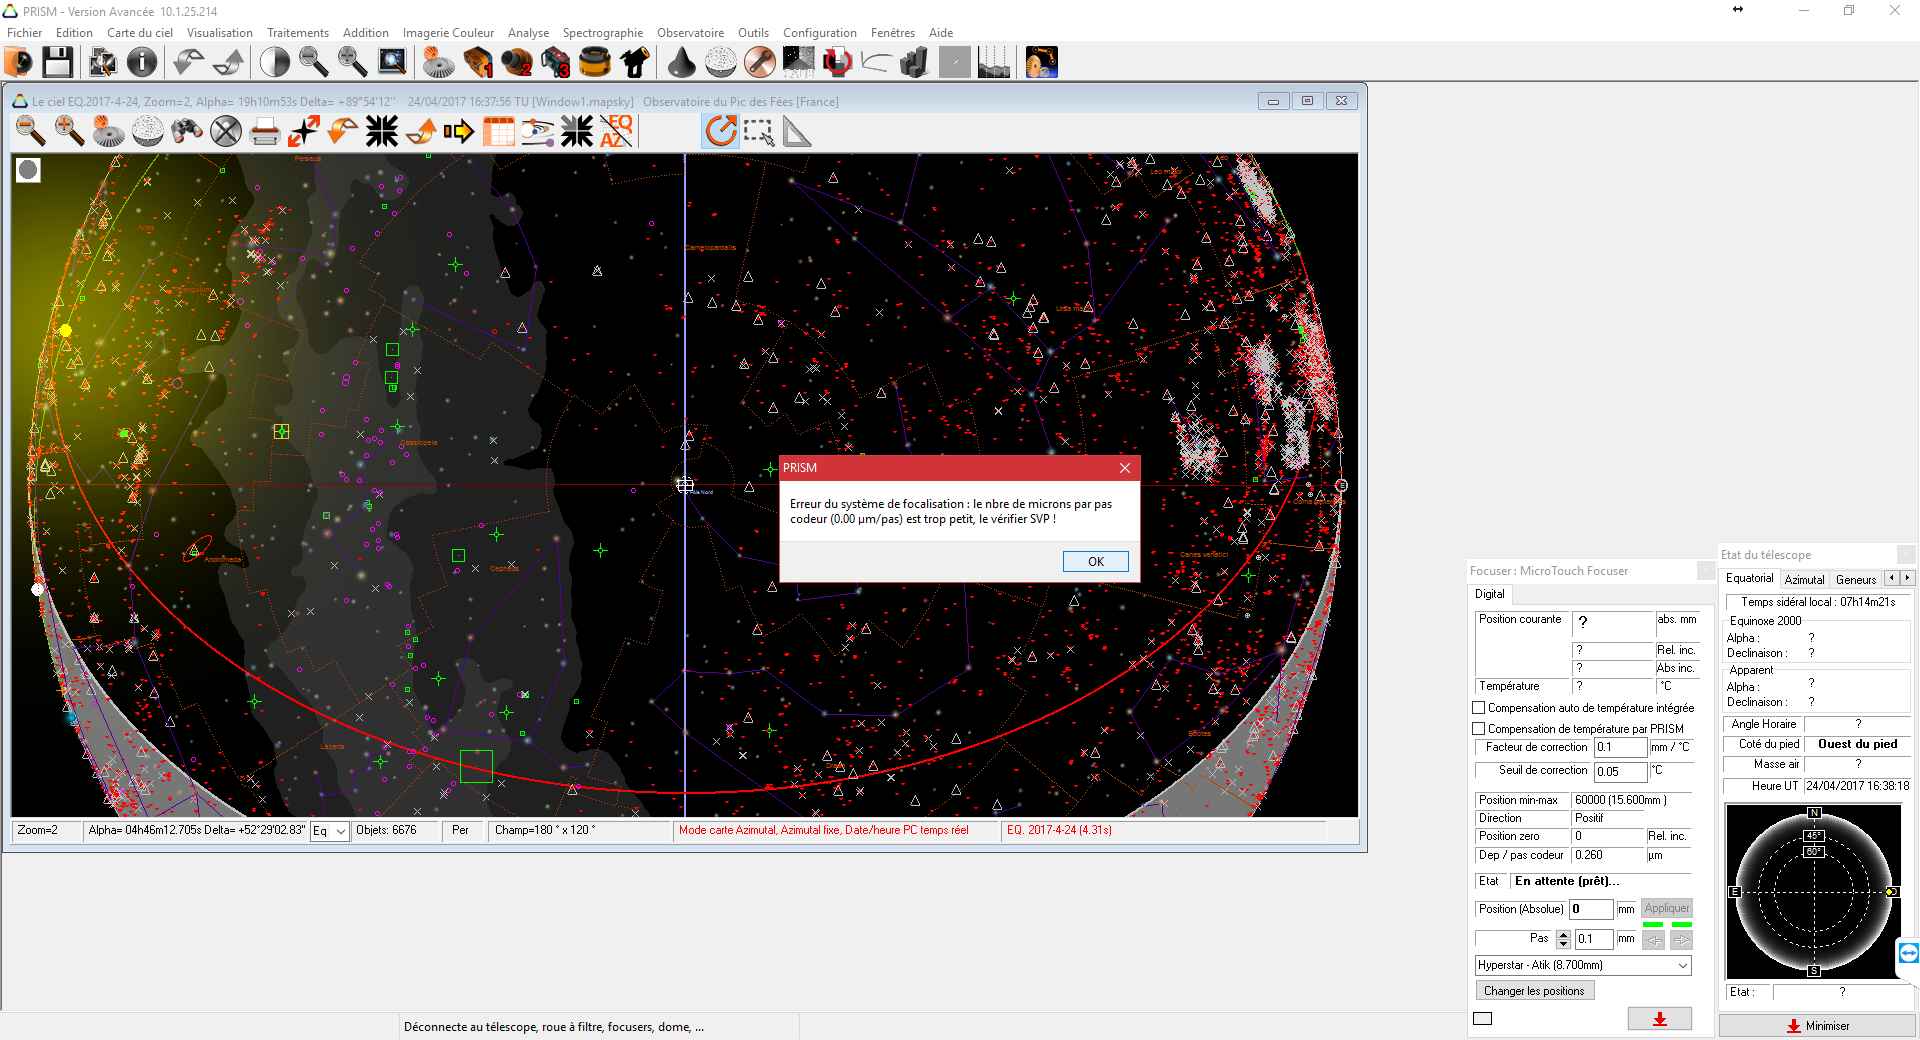Click the calendar grid icon in sky toolbar
The height and width of the screenshot is (1040, 1920).
[498, 131]
